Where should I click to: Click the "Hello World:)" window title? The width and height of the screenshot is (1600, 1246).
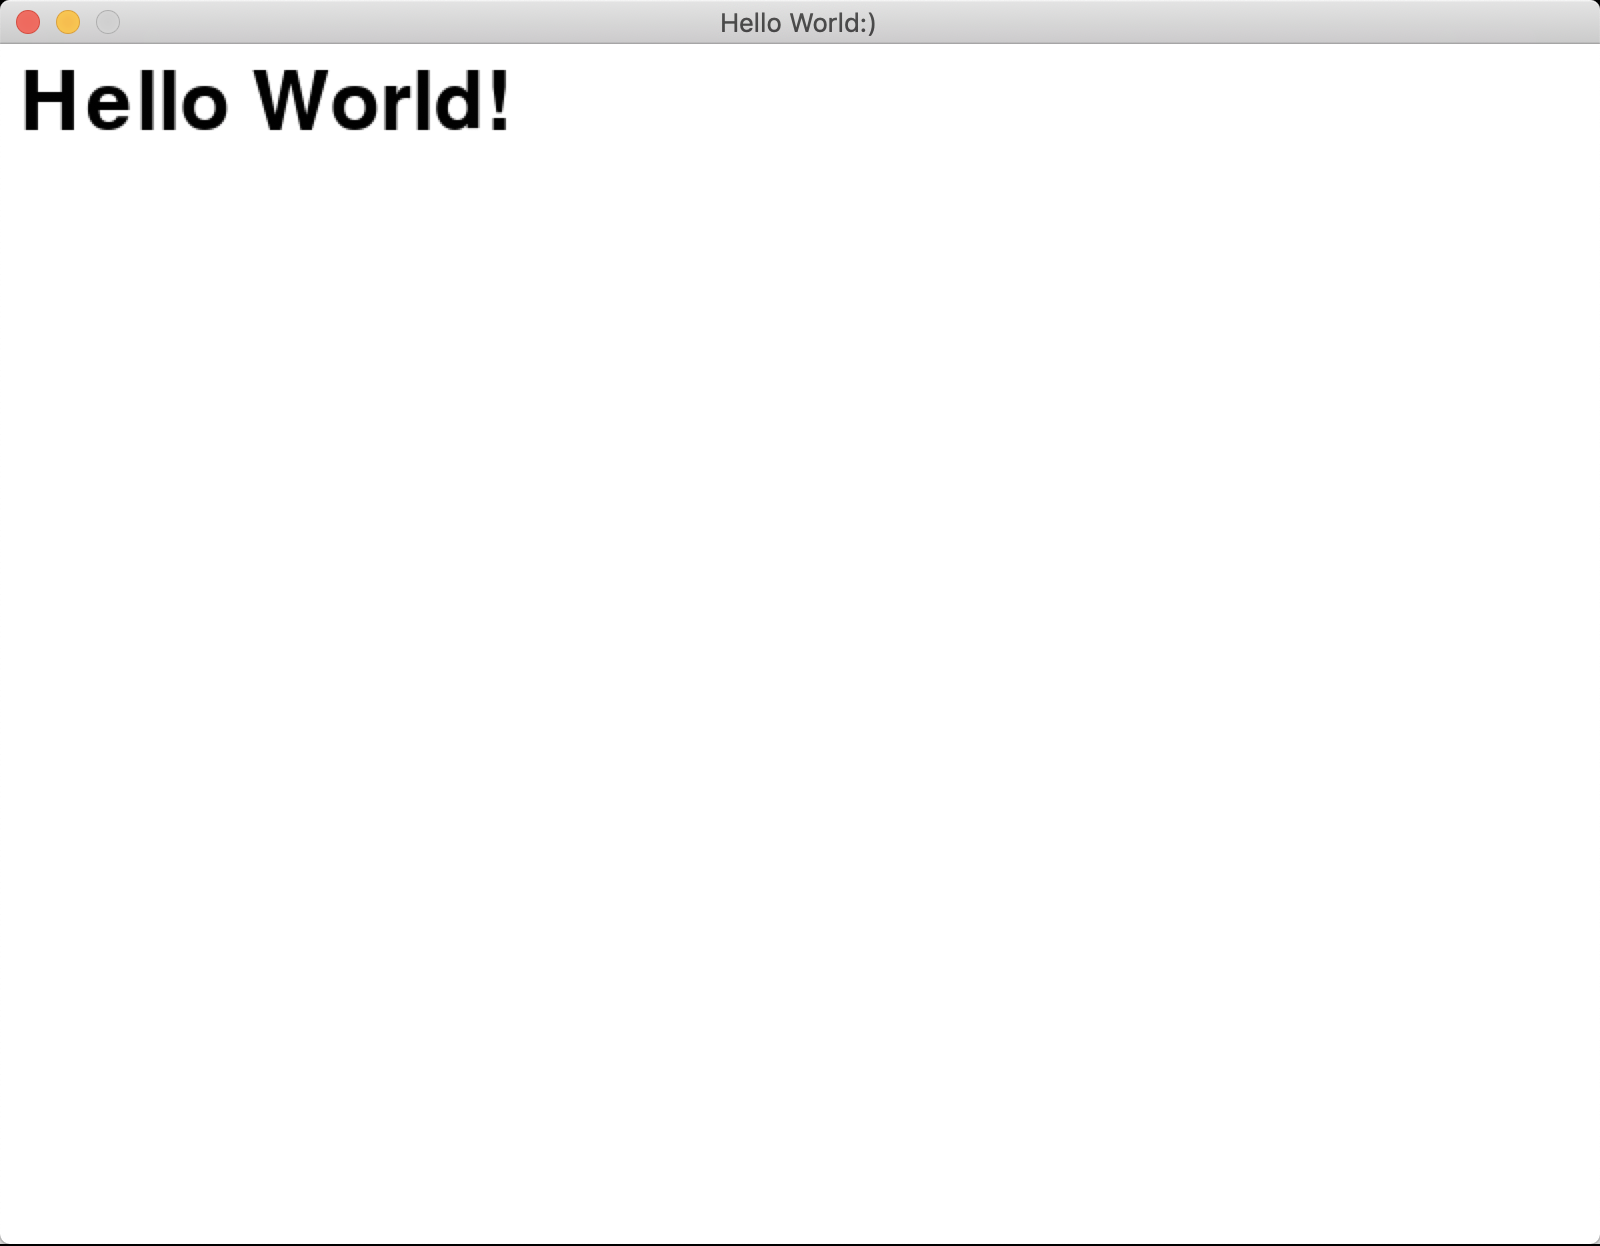(x=798, y=23)
